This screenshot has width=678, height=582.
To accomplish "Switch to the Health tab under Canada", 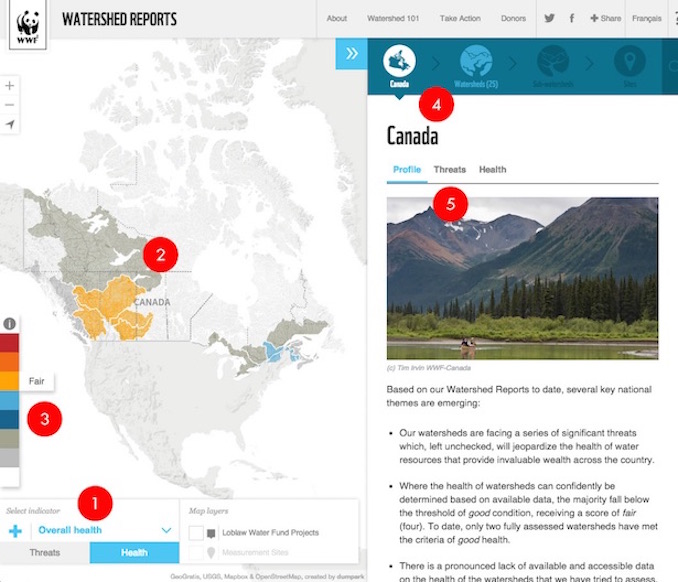I will point(493,169).
